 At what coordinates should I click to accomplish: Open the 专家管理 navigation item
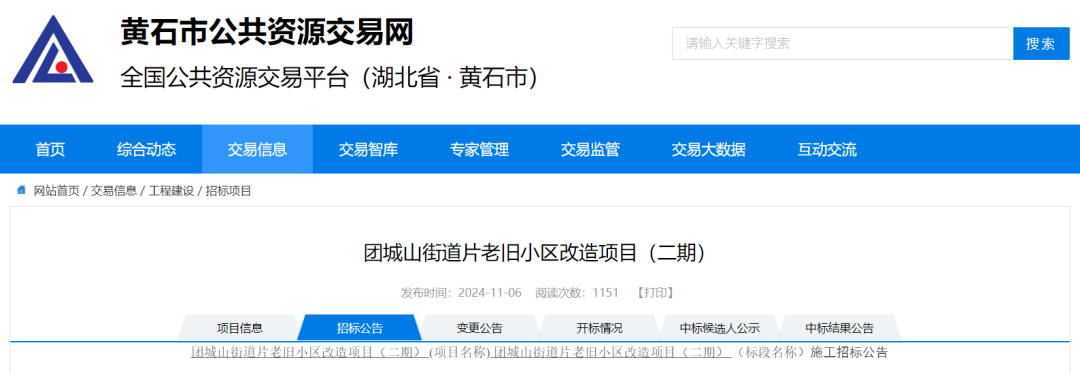point(479,149)
